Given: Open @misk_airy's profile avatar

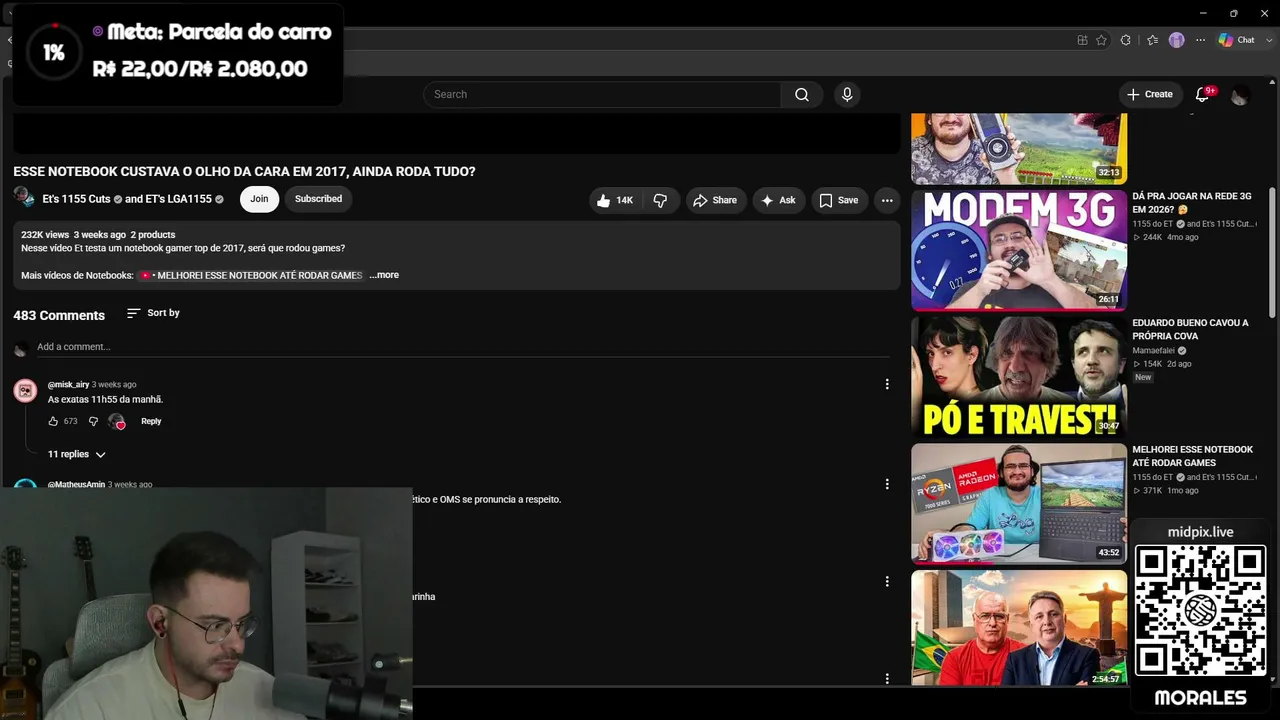Looking at the screenshot, I should click(26, 390).
